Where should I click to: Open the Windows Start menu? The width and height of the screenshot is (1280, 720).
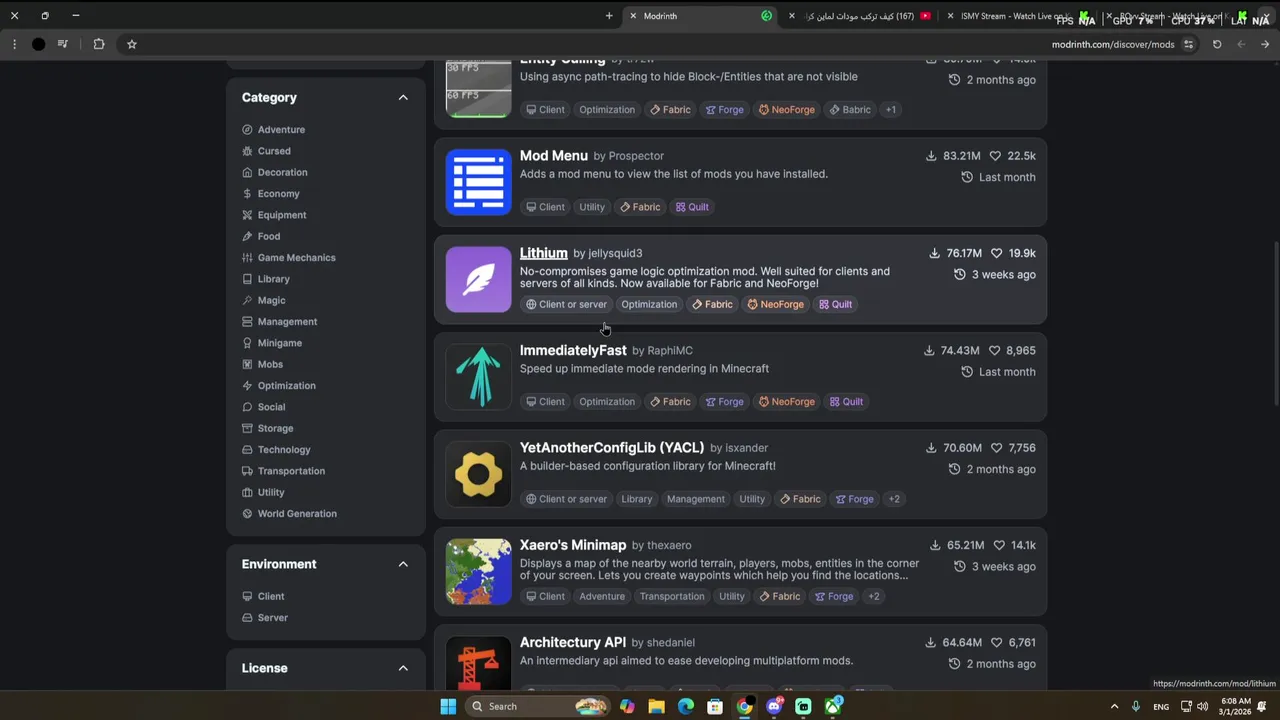[x=448, y=706]
